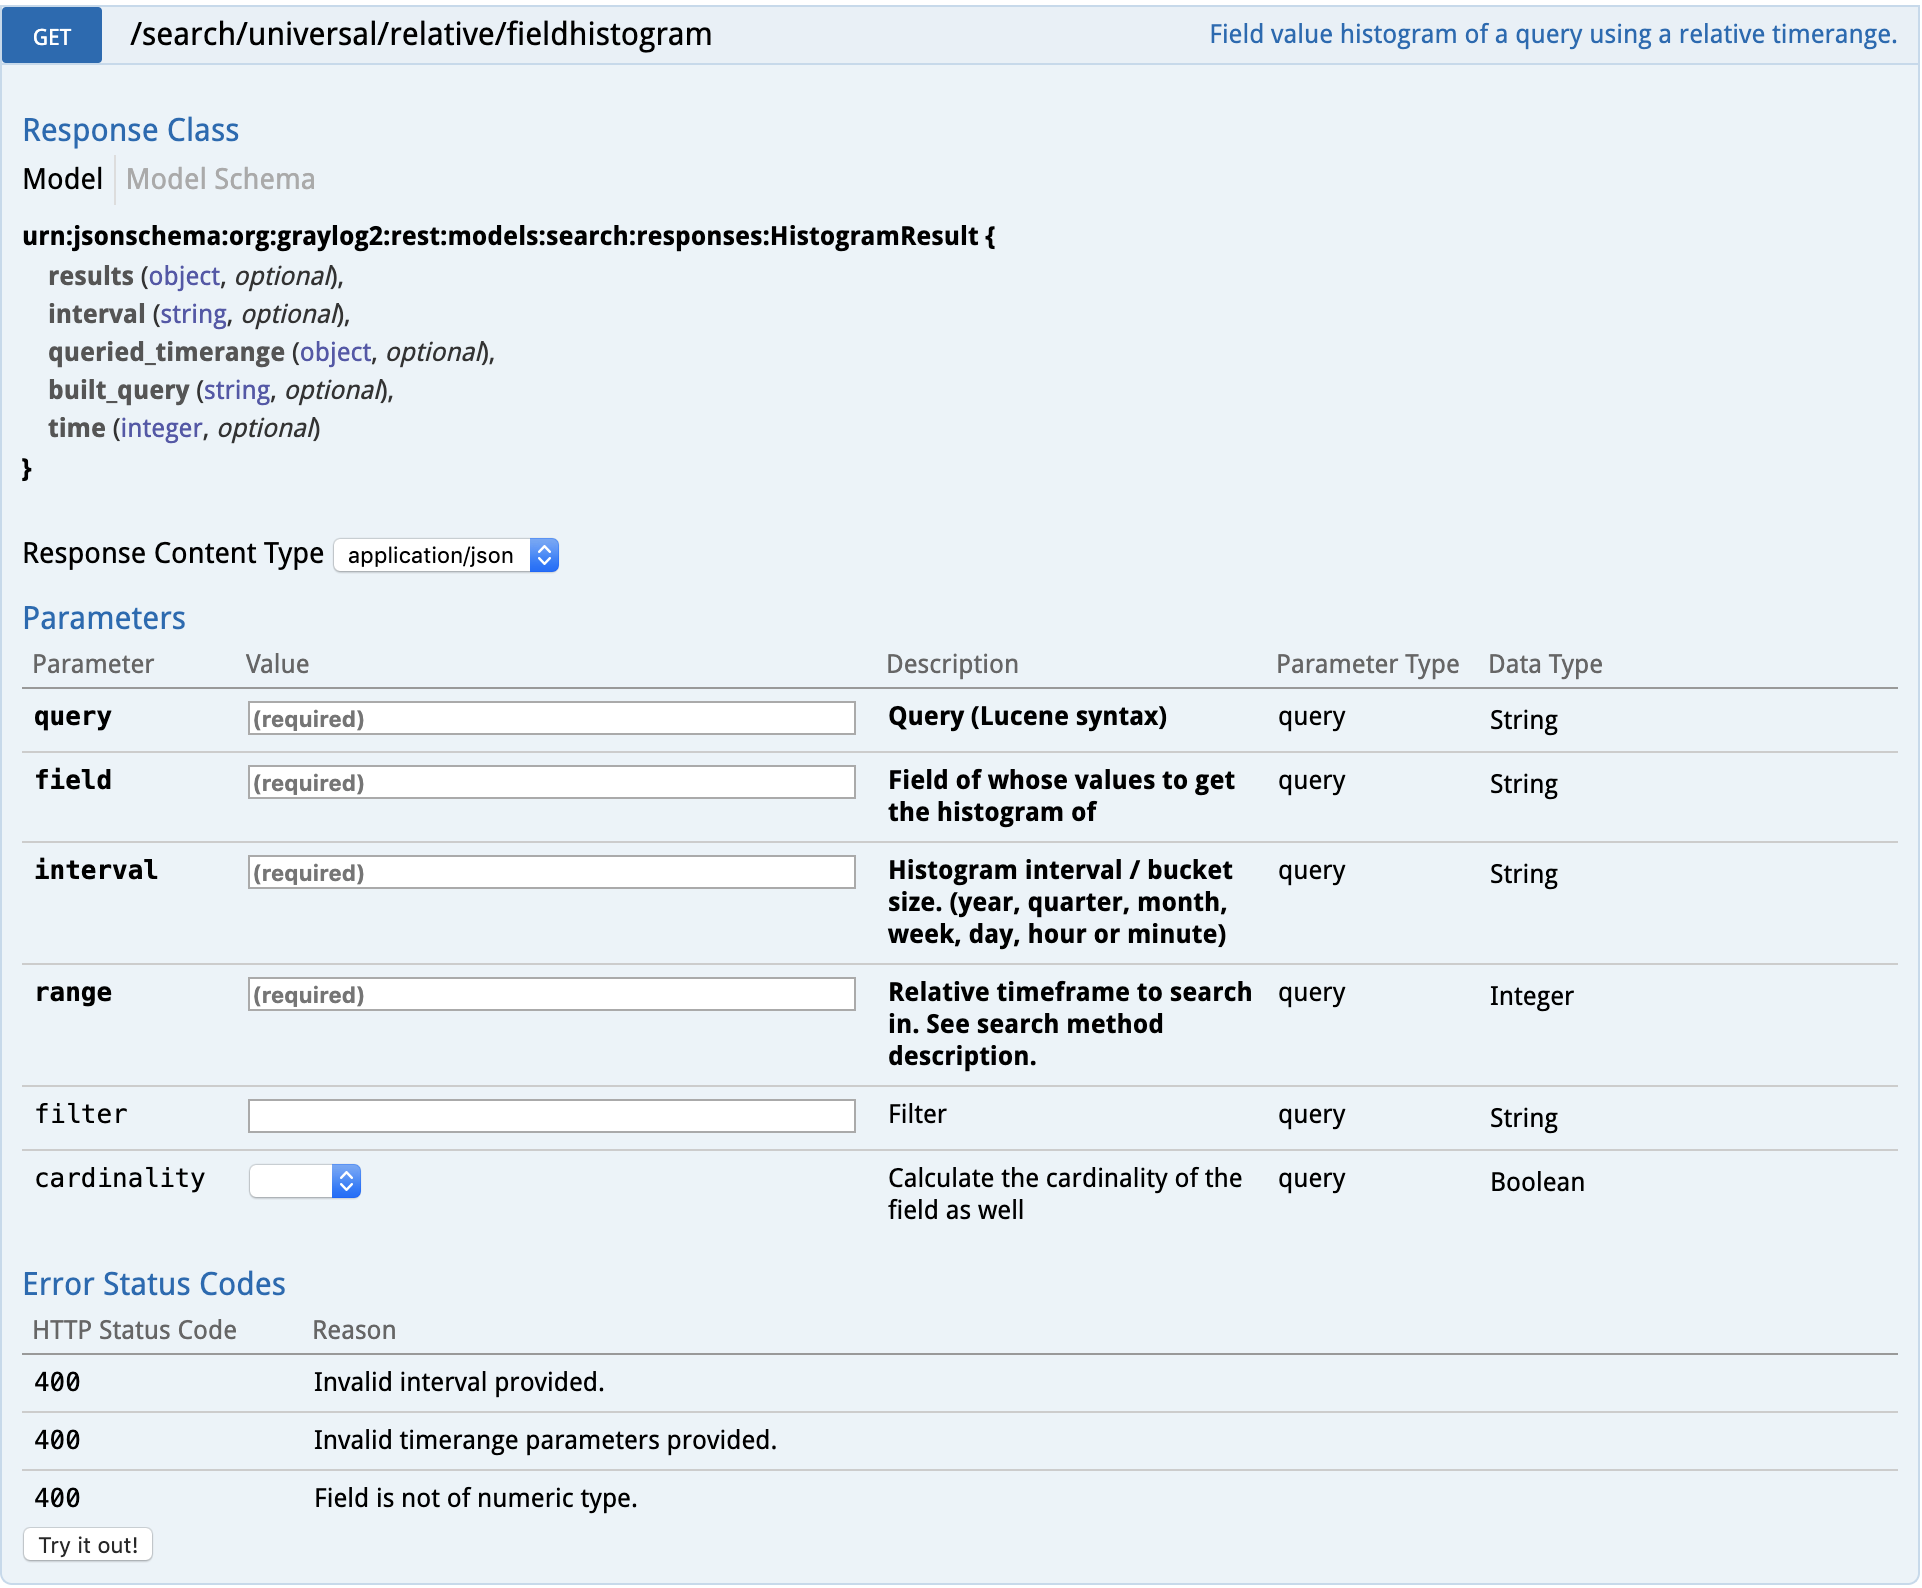Viewport: 1922px width, 1588px height.
Task: Click the 'integer' link for time
Action: (160, 428)
